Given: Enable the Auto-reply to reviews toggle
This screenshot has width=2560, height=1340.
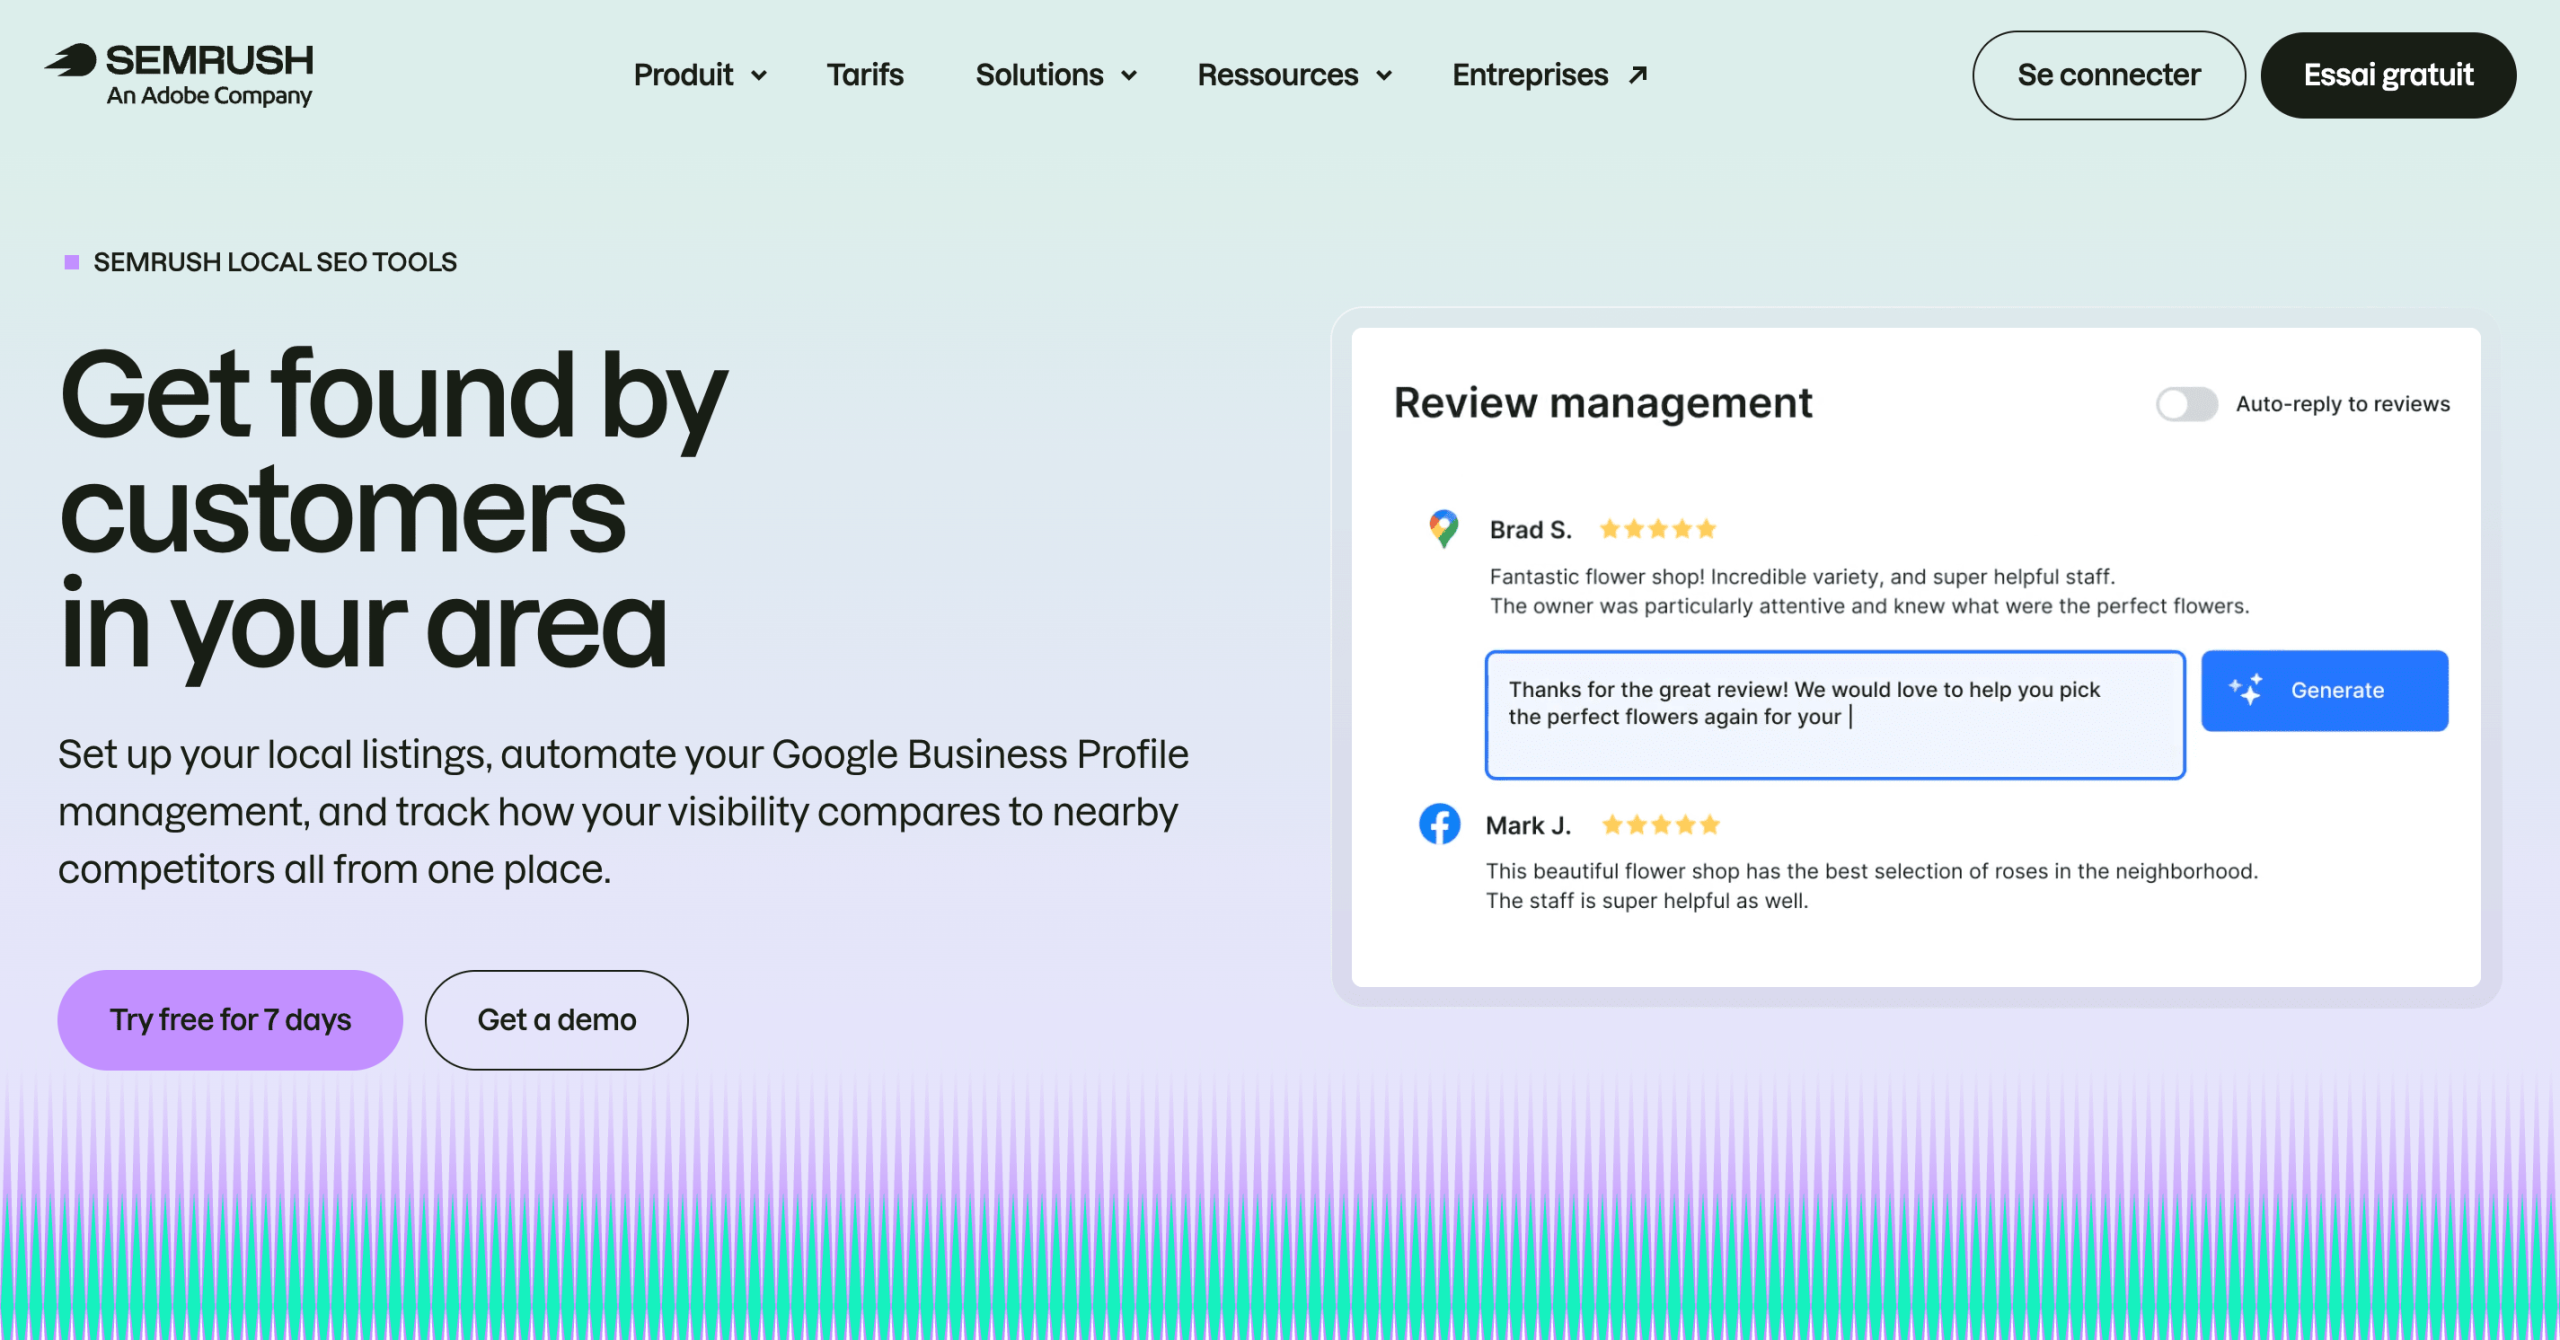Looking at the screenshot, I should click(x=2186, y=404).
